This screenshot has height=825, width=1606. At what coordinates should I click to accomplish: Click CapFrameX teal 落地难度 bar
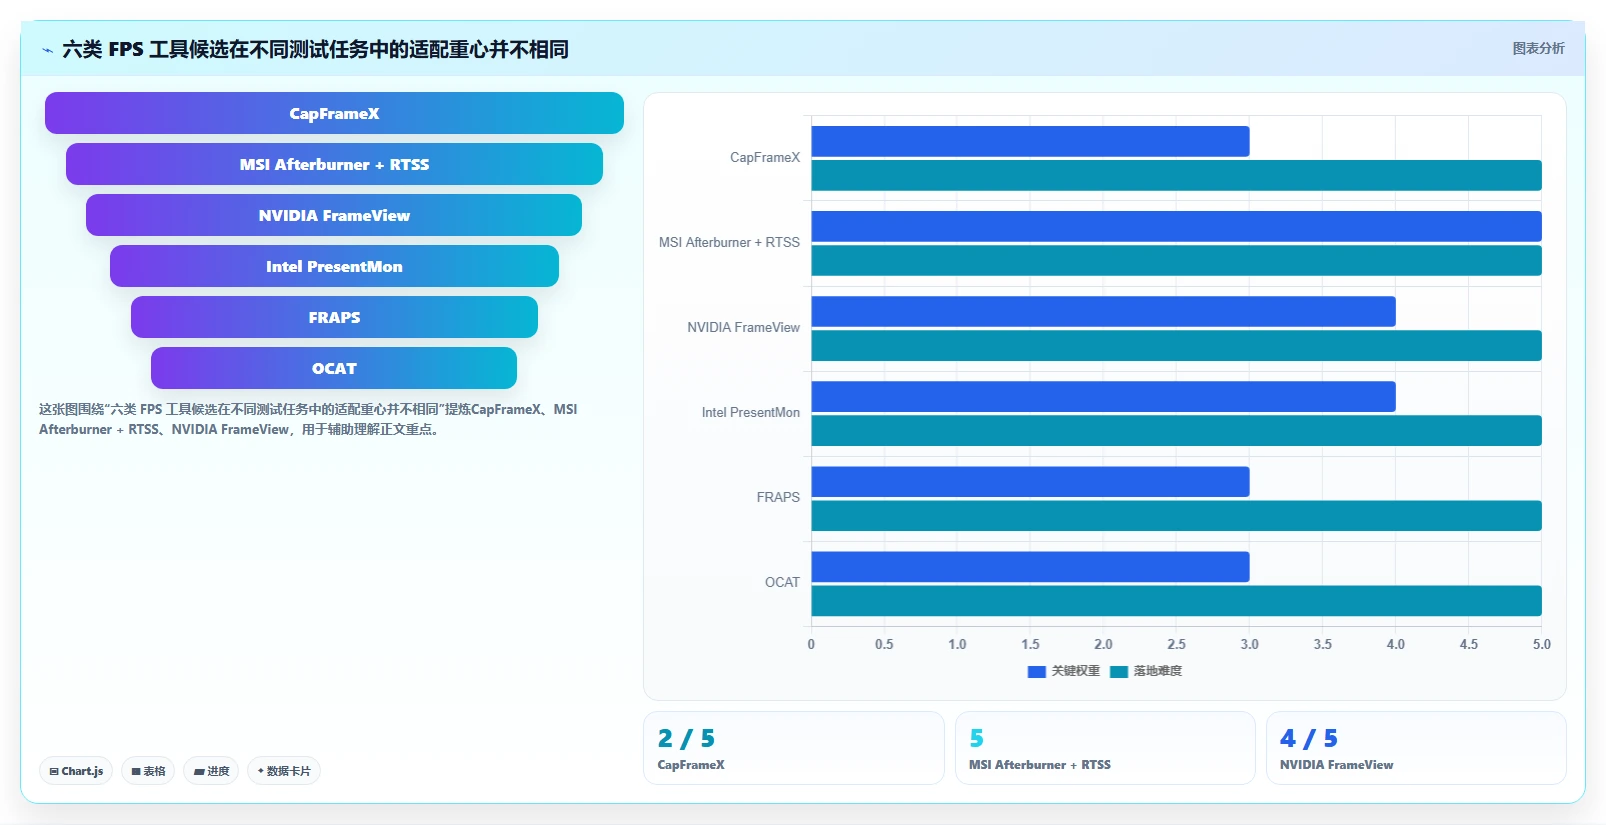(1176, 175)
